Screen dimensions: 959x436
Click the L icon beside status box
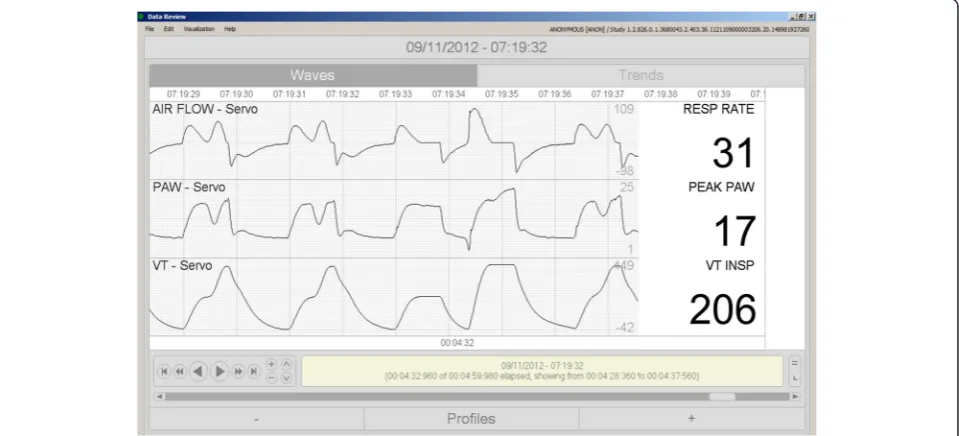tap(794, 379)
